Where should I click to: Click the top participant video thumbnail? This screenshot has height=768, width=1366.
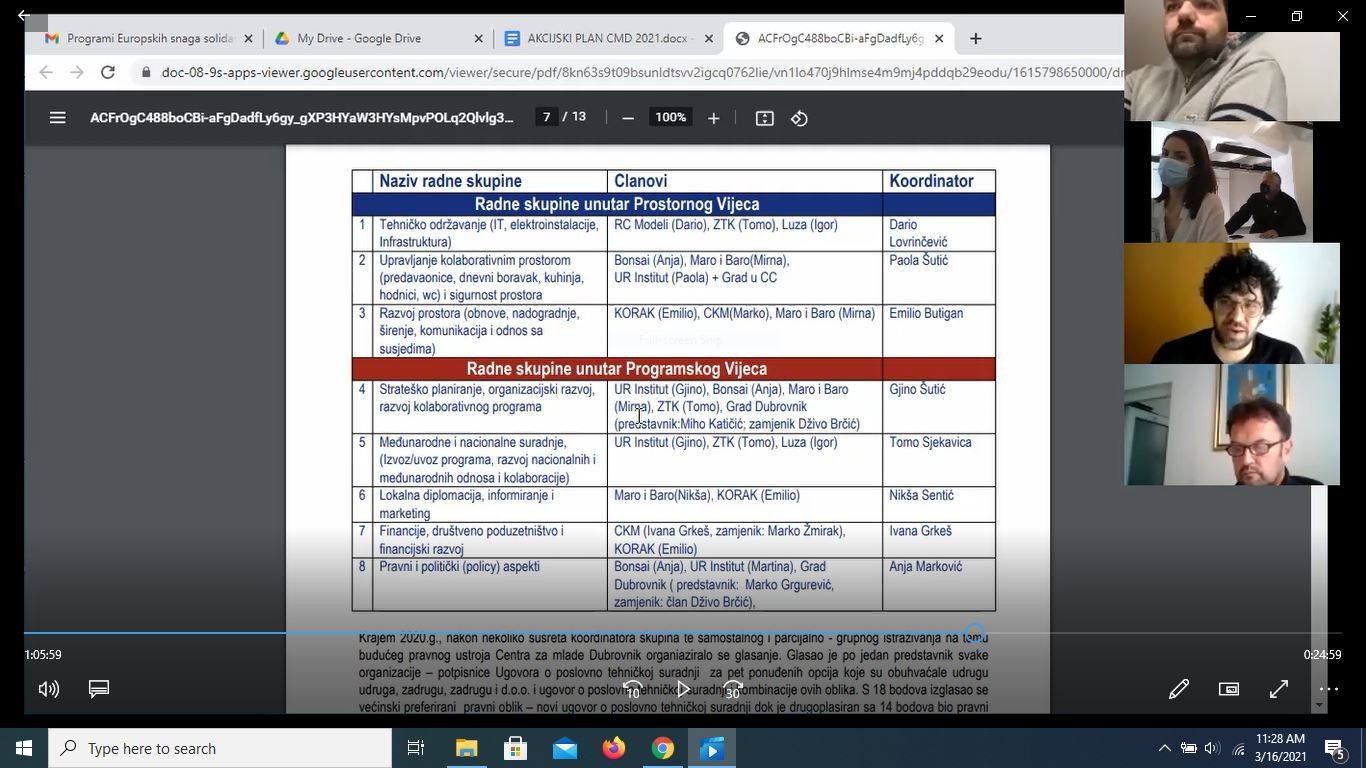click(1232, 60)
